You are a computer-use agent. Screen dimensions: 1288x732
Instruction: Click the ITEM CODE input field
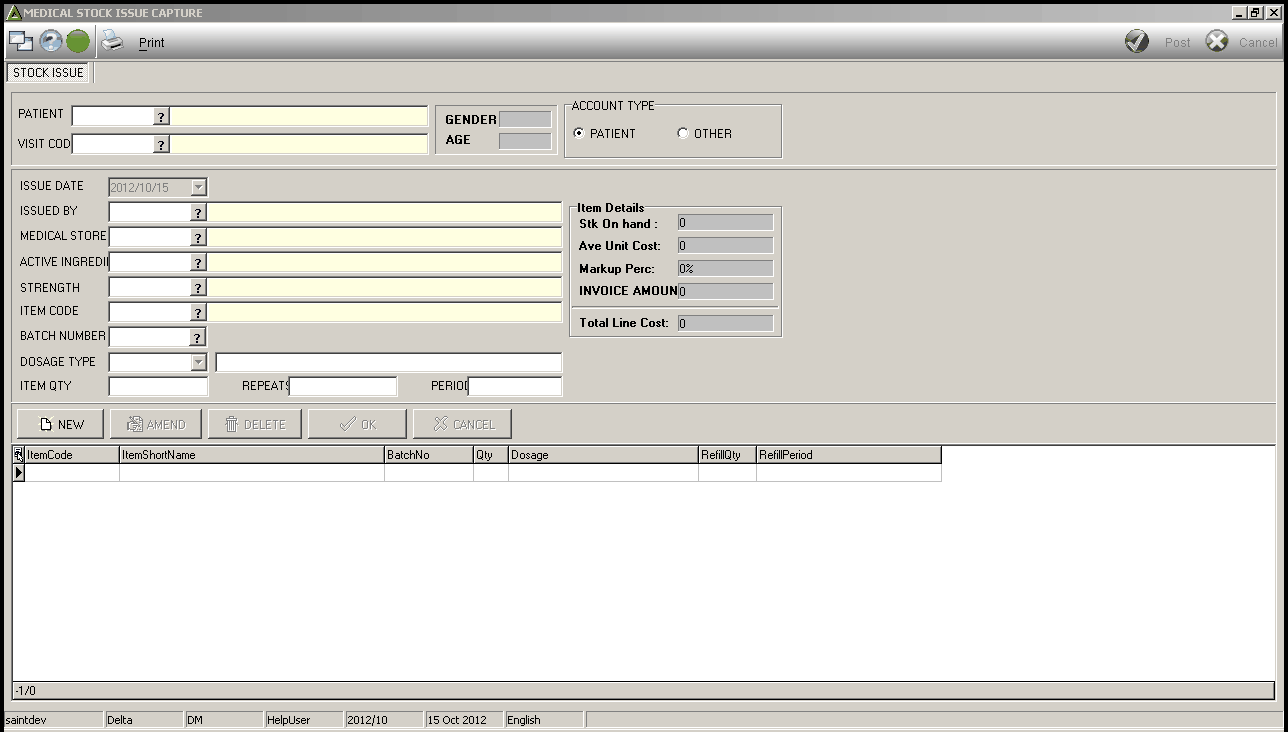(149, 313)
